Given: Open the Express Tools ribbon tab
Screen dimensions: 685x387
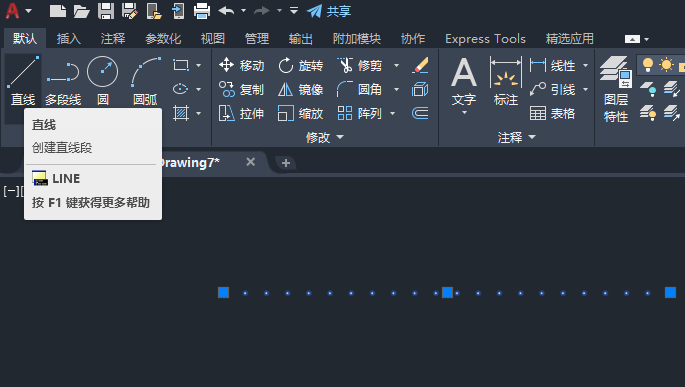Looking at the screenshot, I should [485, 38].
